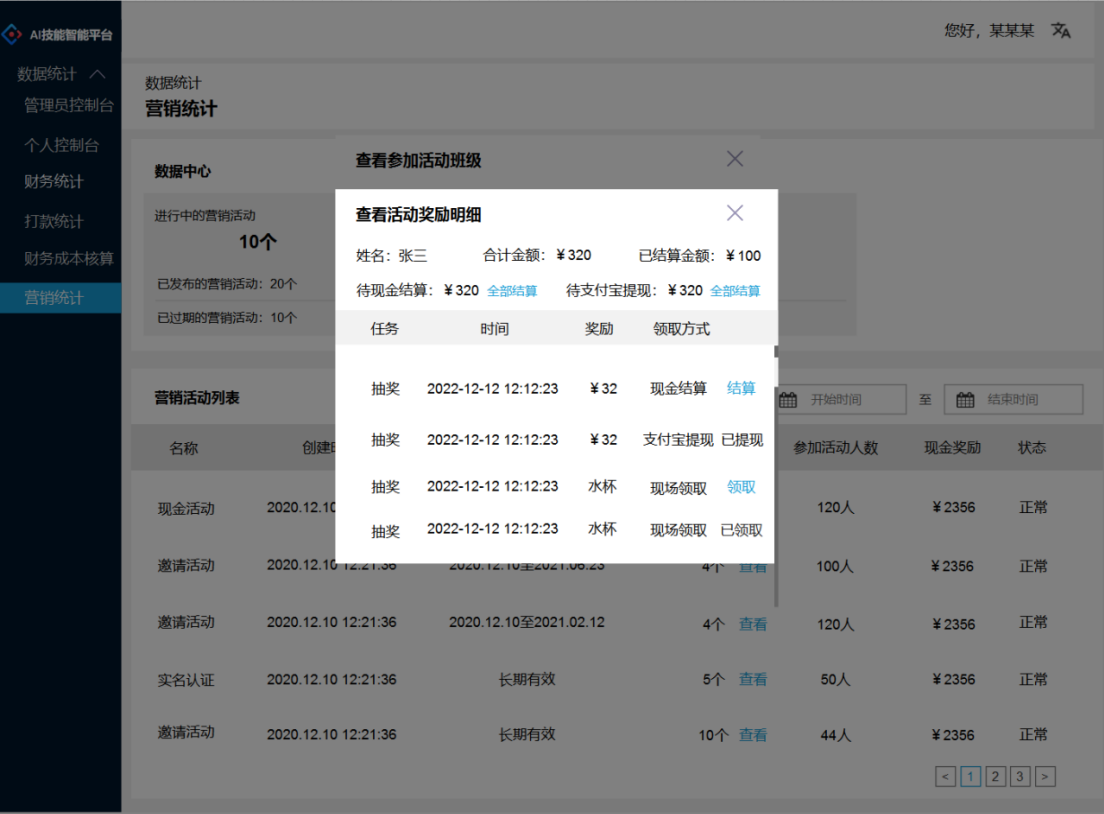Screen dimensions: 1104x814
Task: Go to page 2 in the pagination
Action: click(x=995, y=776)
